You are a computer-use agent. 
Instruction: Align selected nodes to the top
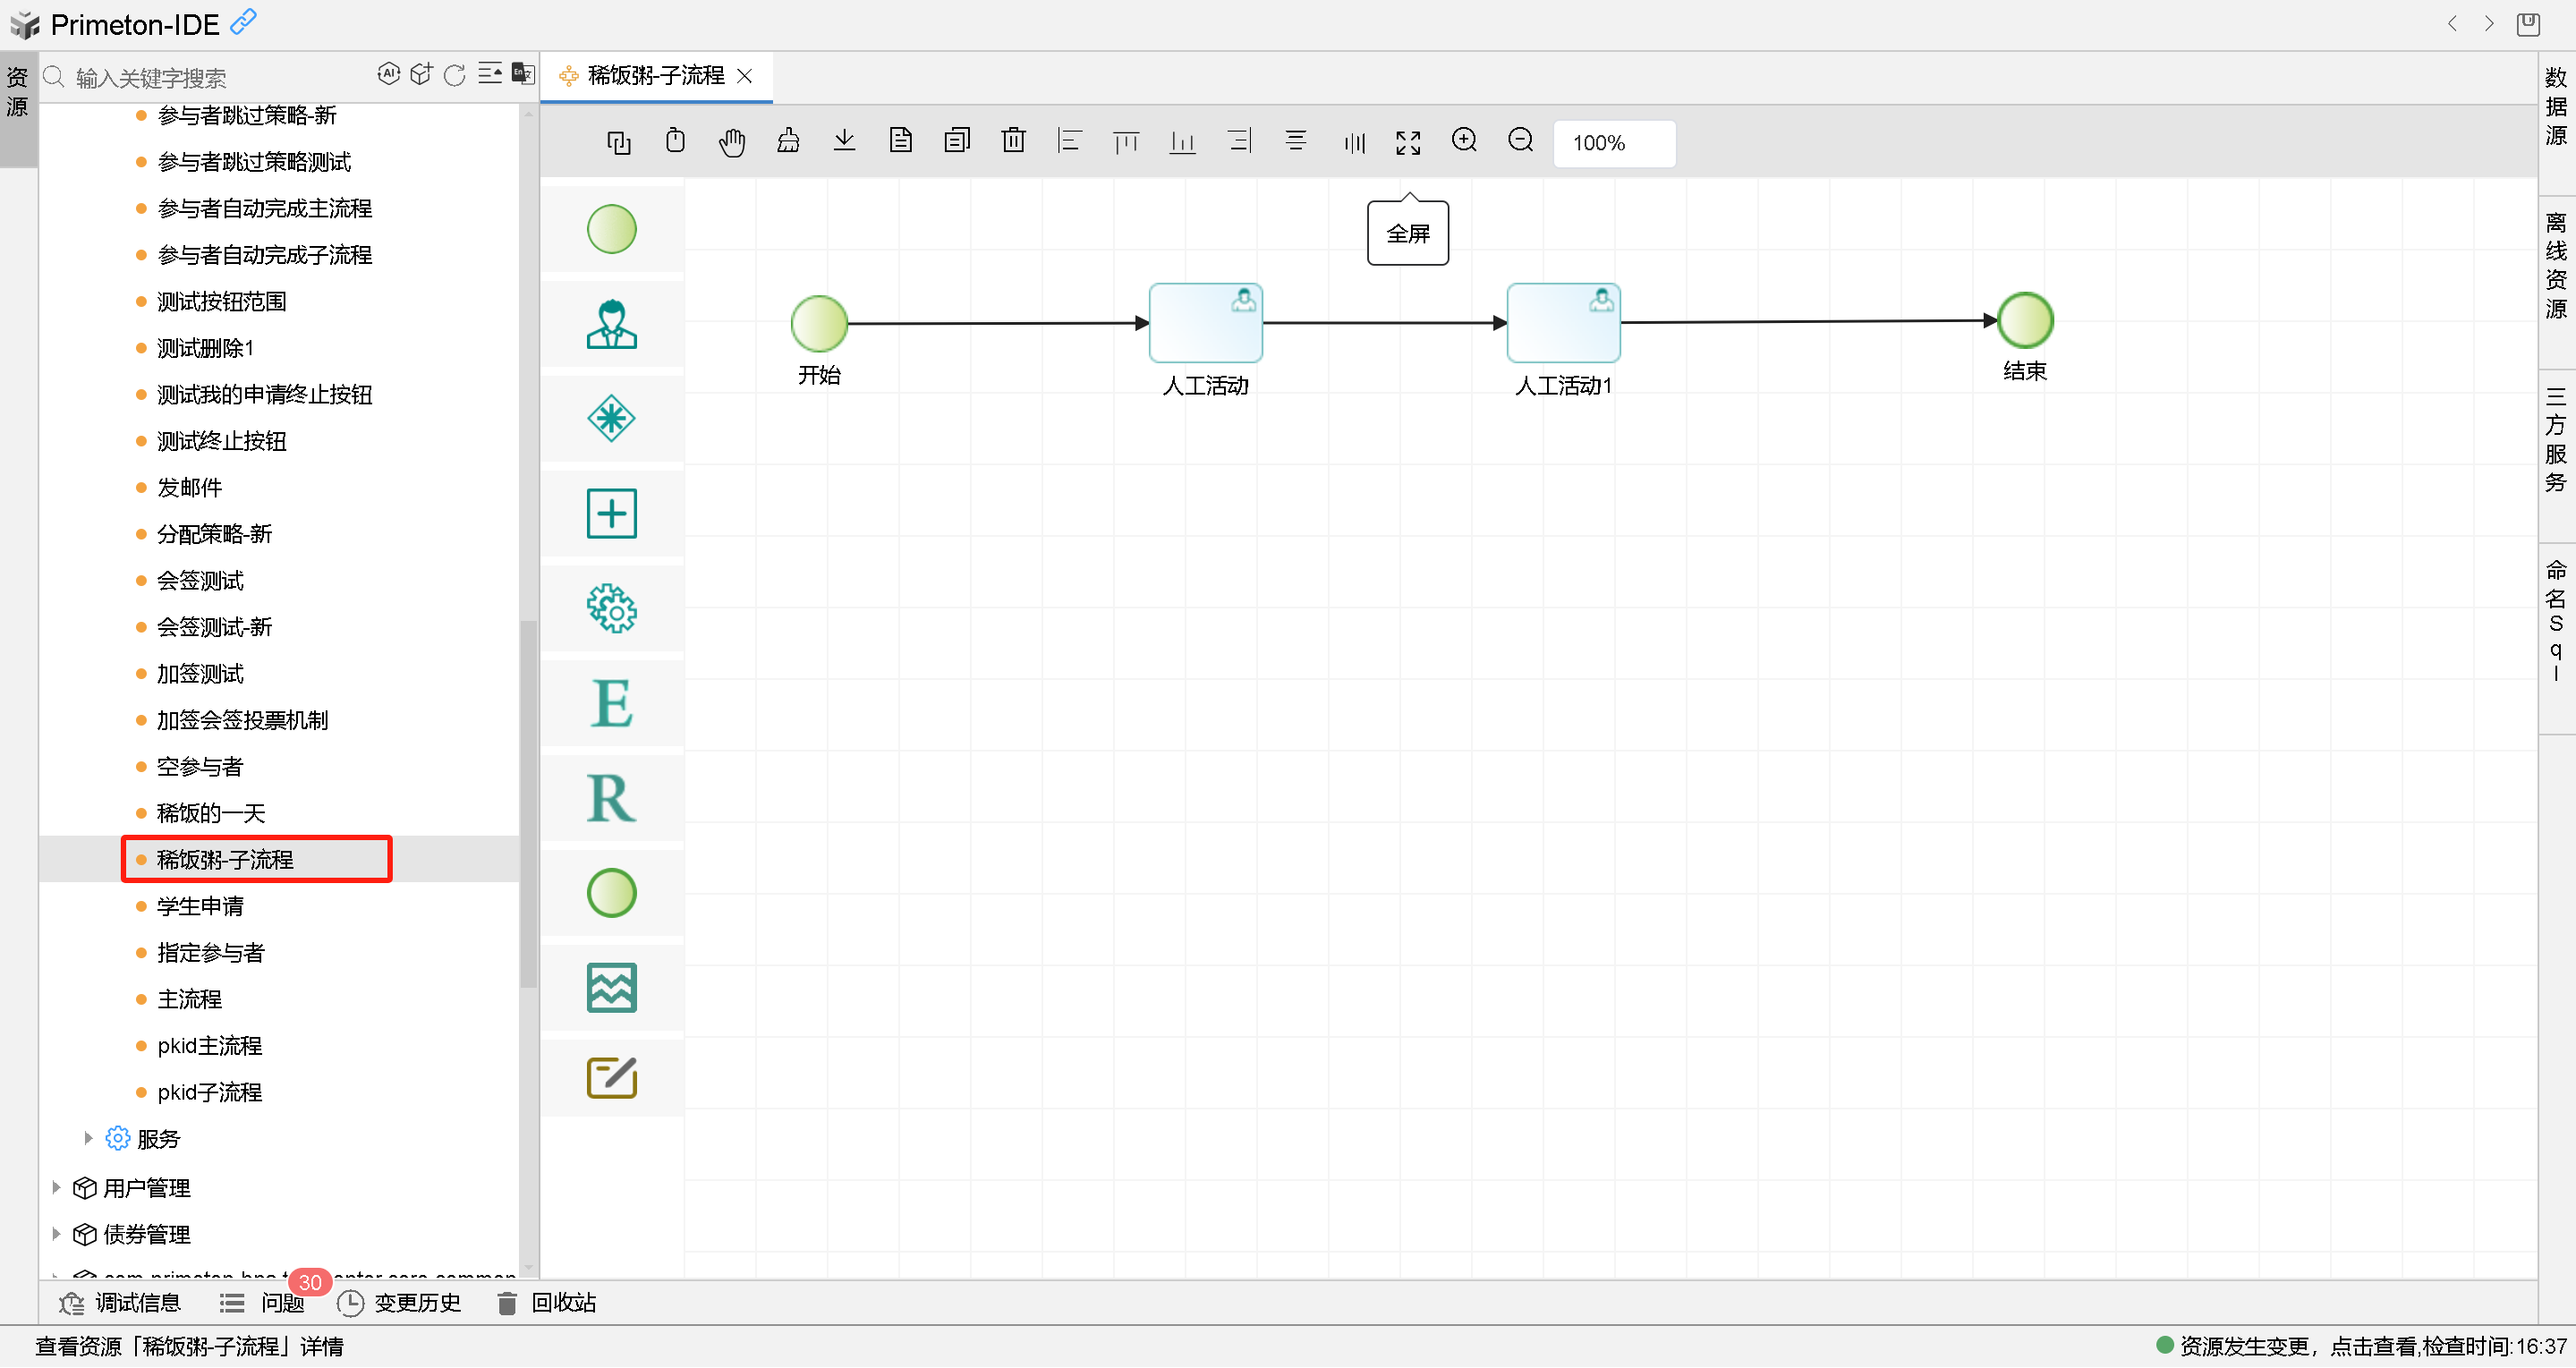point(1126,142)
